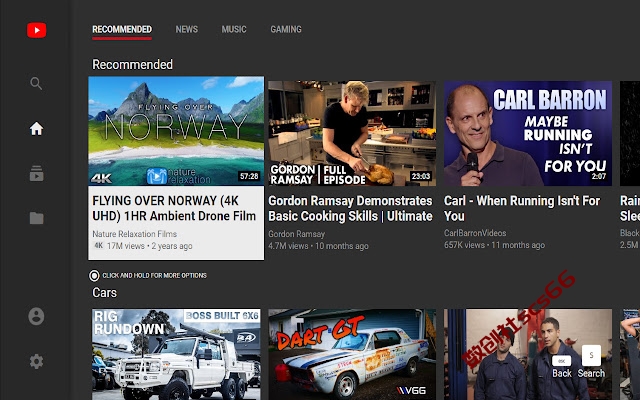Click the 'Click and hold for more options' hint
The width and height of the screenshot is (640, 400).
pyautogui.click(x=148, y=276)
